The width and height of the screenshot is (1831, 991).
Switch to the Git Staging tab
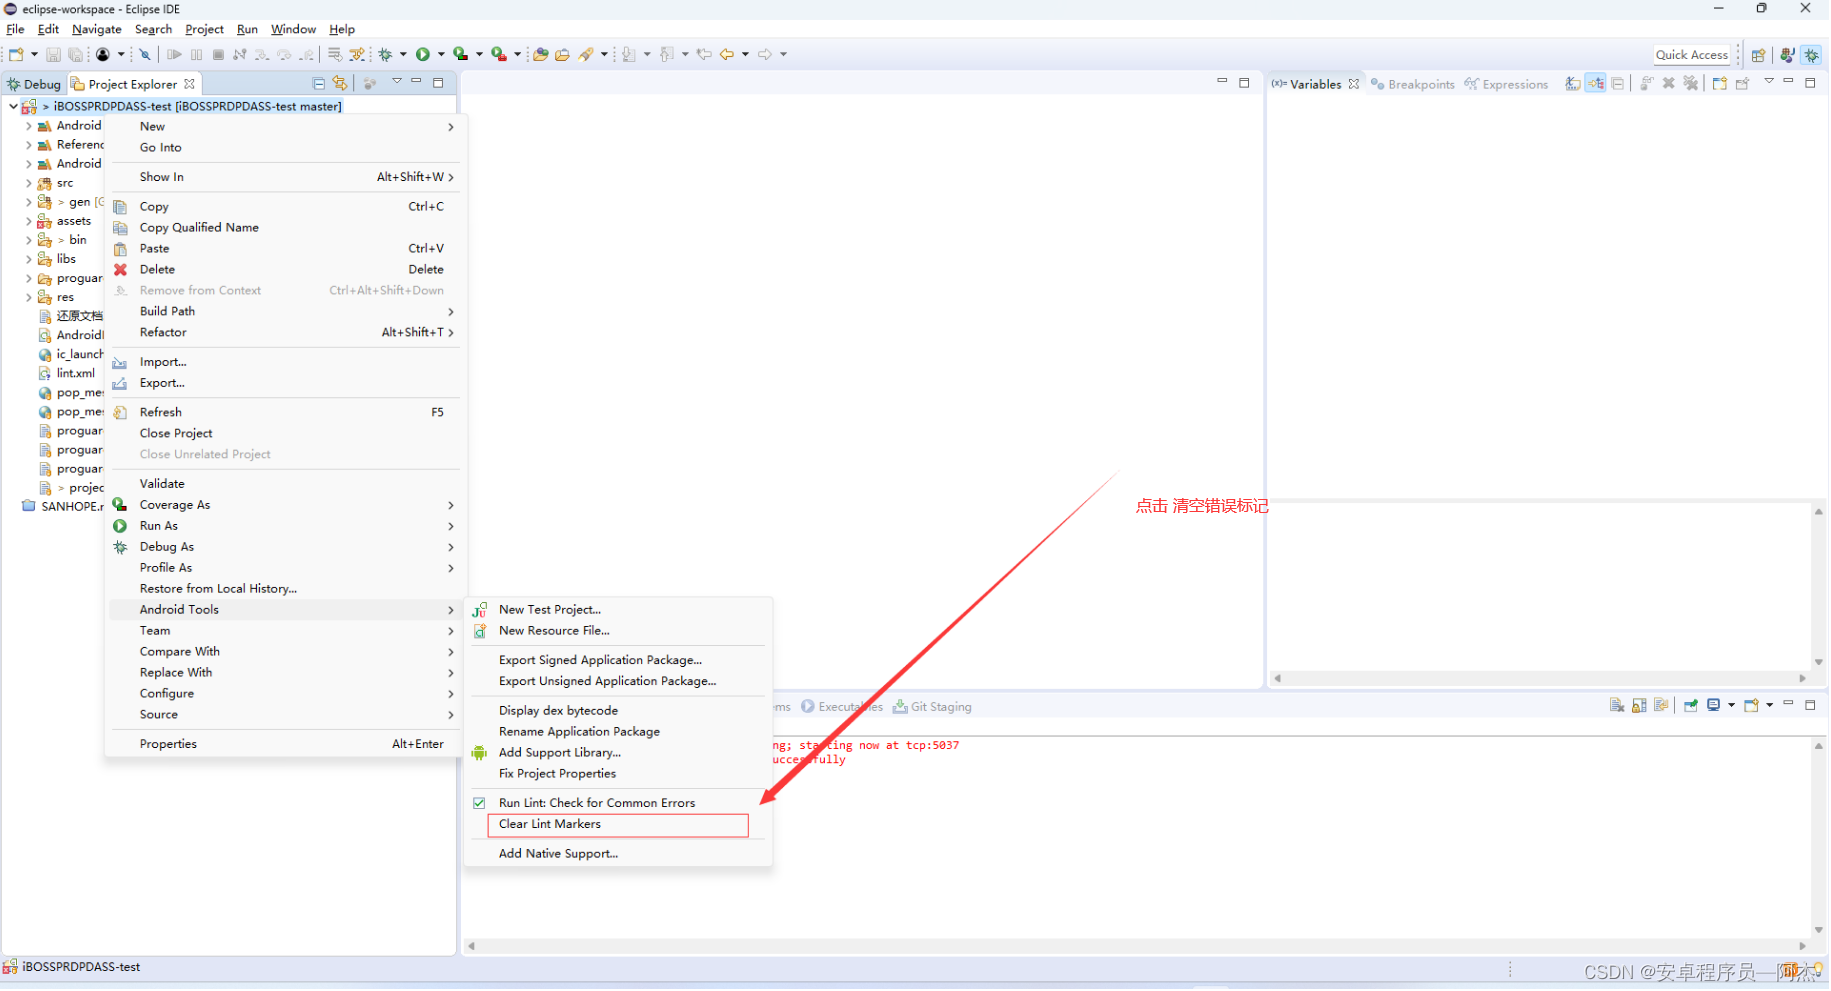point(933,707)
